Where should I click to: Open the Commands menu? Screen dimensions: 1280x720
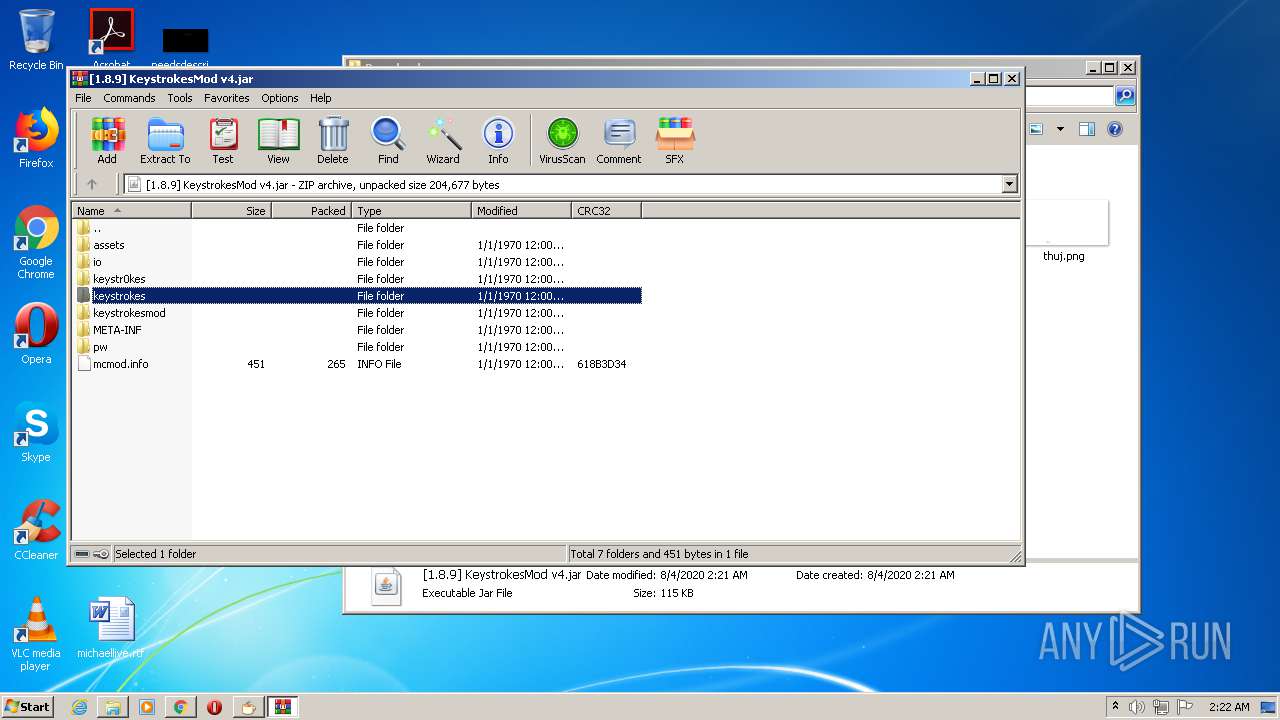(x=129, y=98)
